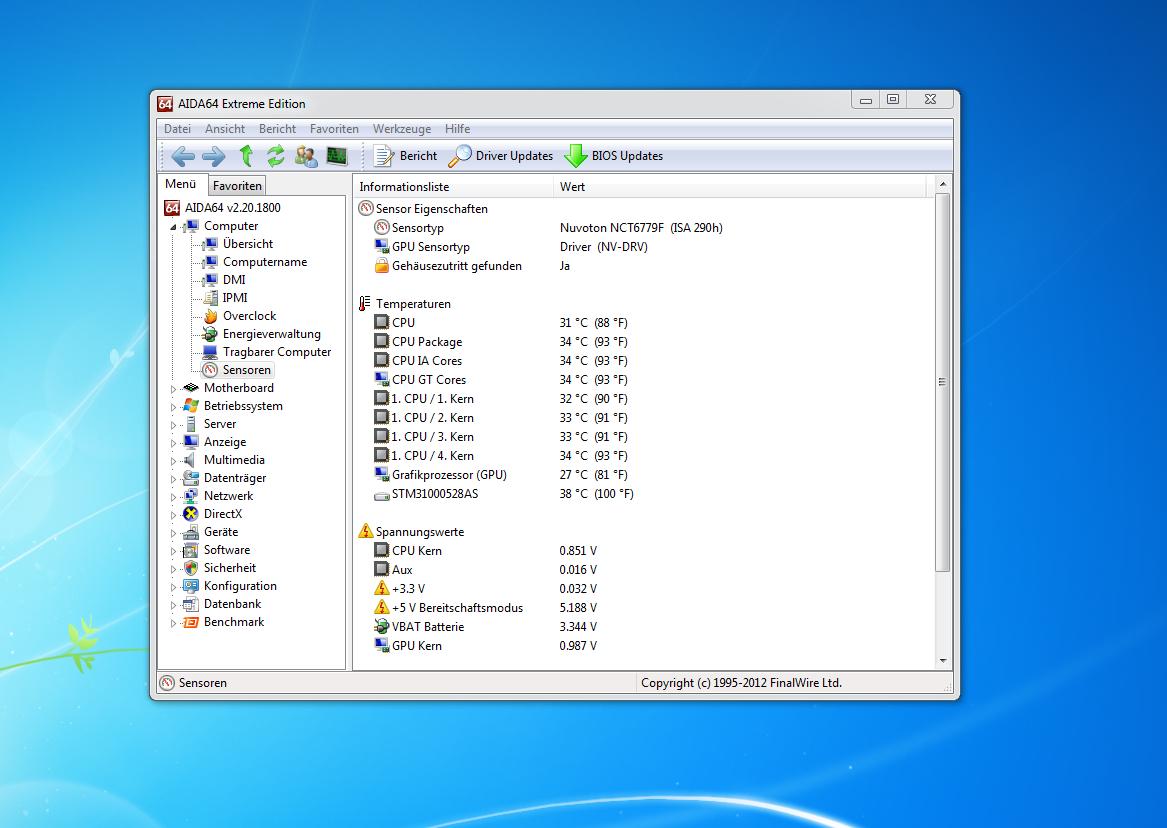Select the CPU Package temperature row
Screen dimensions: 1167x828
[427, 342]
